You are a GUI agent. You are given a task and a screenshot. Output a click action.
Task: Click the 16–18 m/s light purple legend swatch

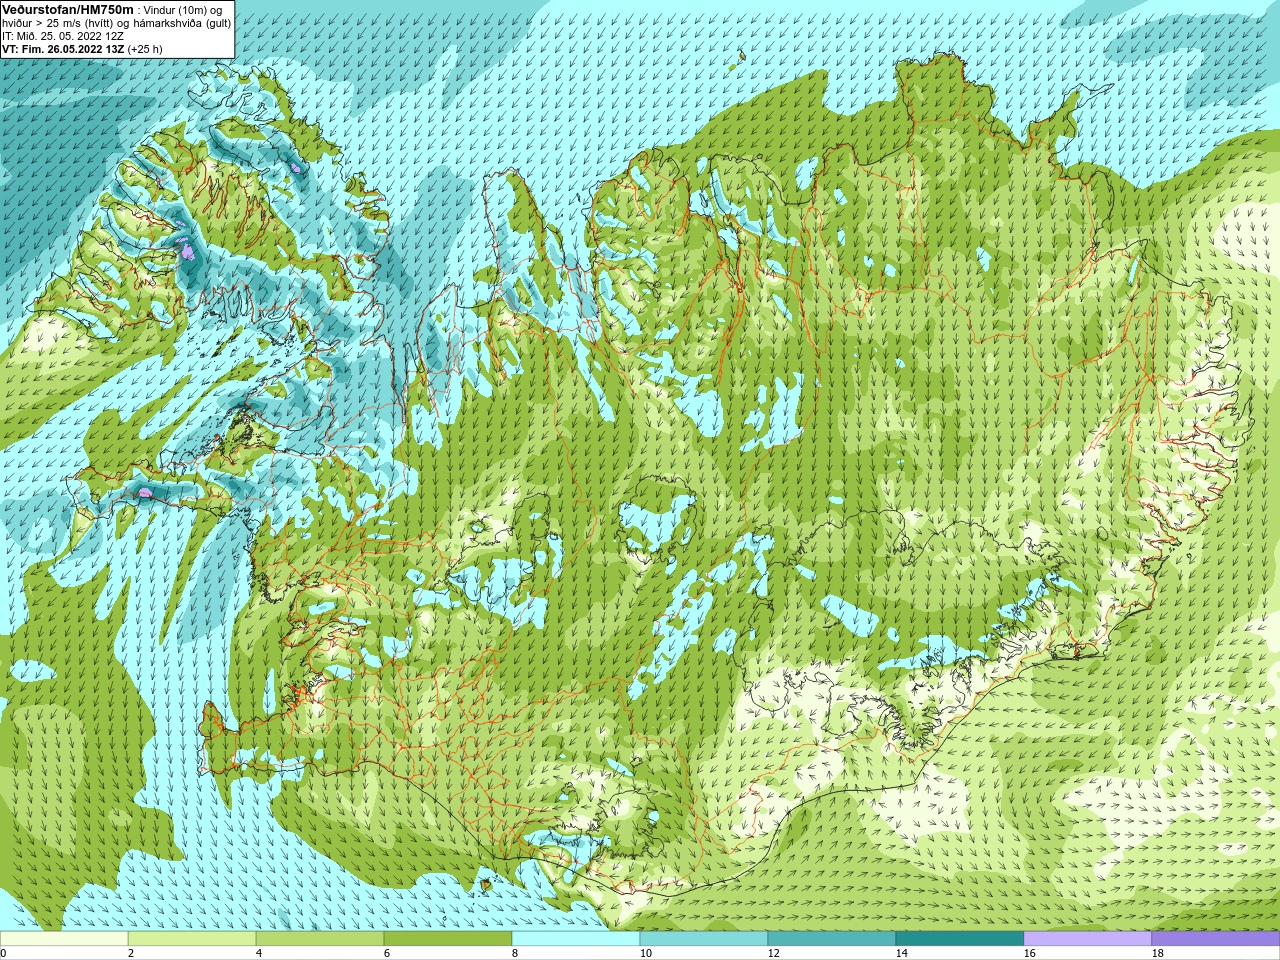(x=1088, y=939)
